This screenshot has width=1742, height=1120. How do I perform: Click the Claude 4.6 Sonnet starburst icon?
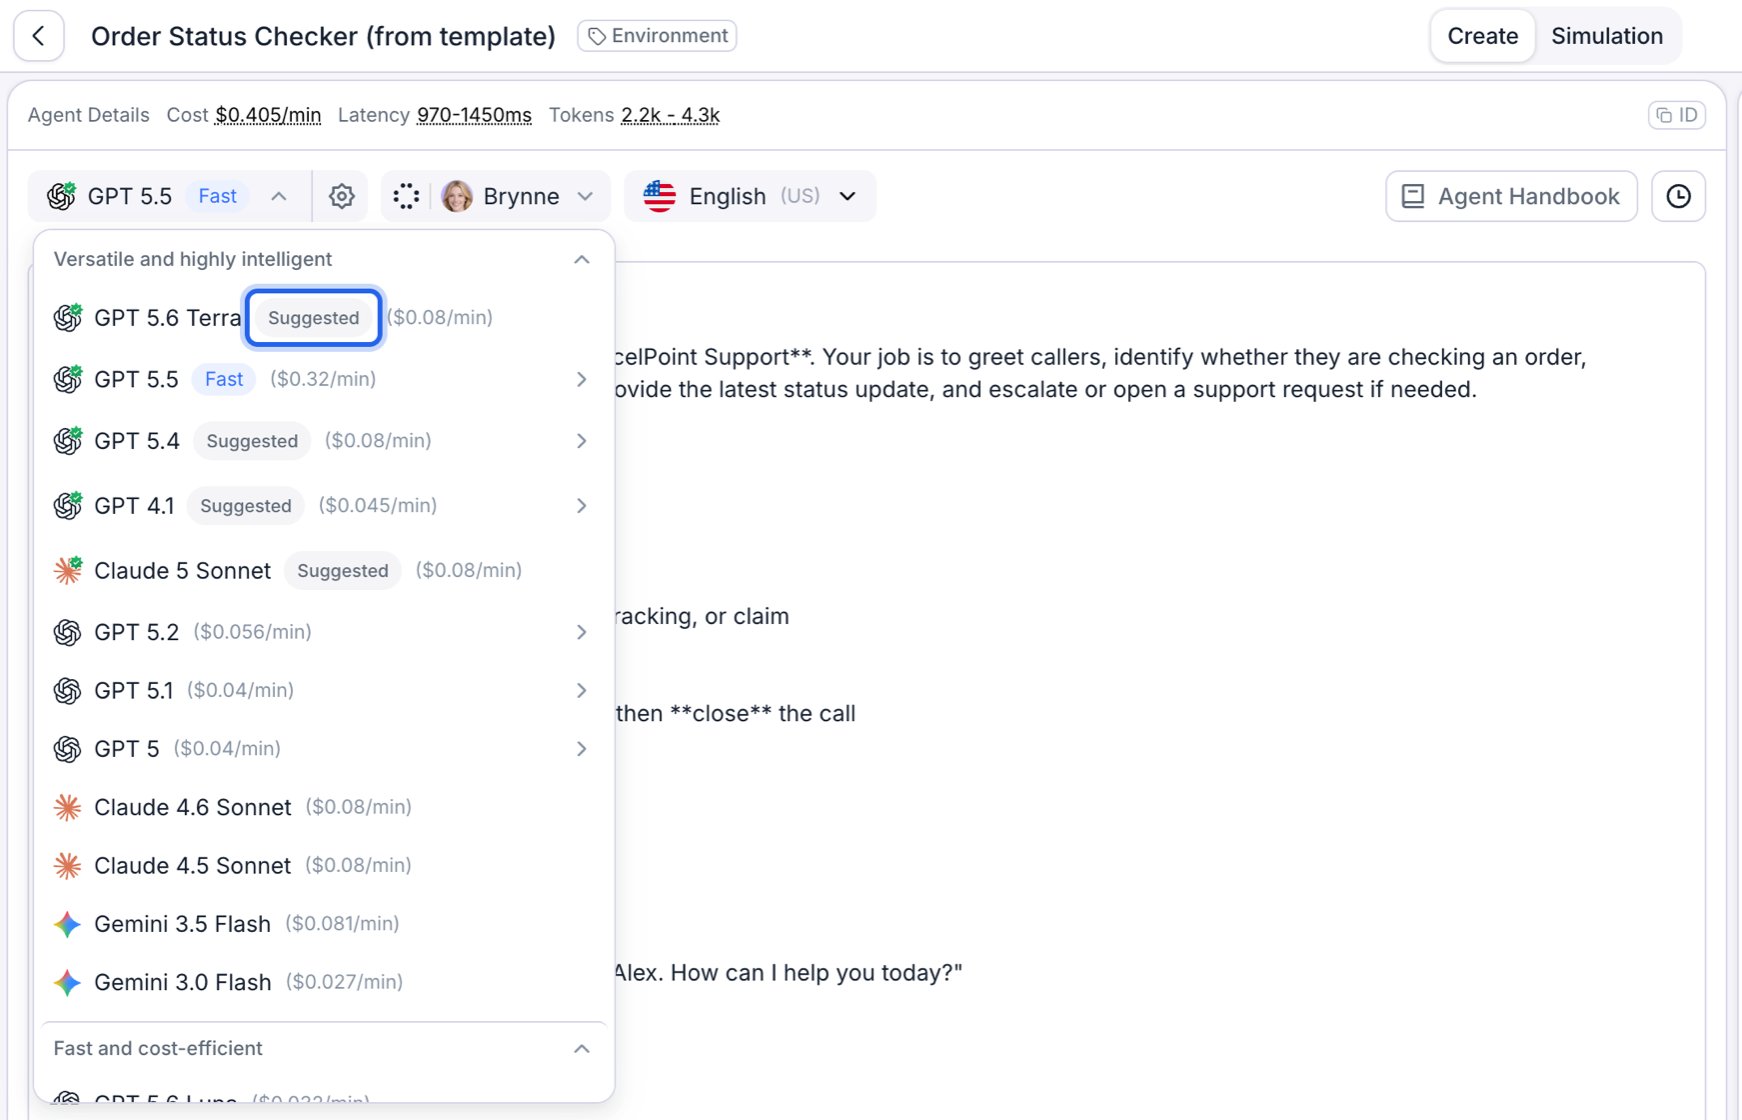click(x=67, y=807)
